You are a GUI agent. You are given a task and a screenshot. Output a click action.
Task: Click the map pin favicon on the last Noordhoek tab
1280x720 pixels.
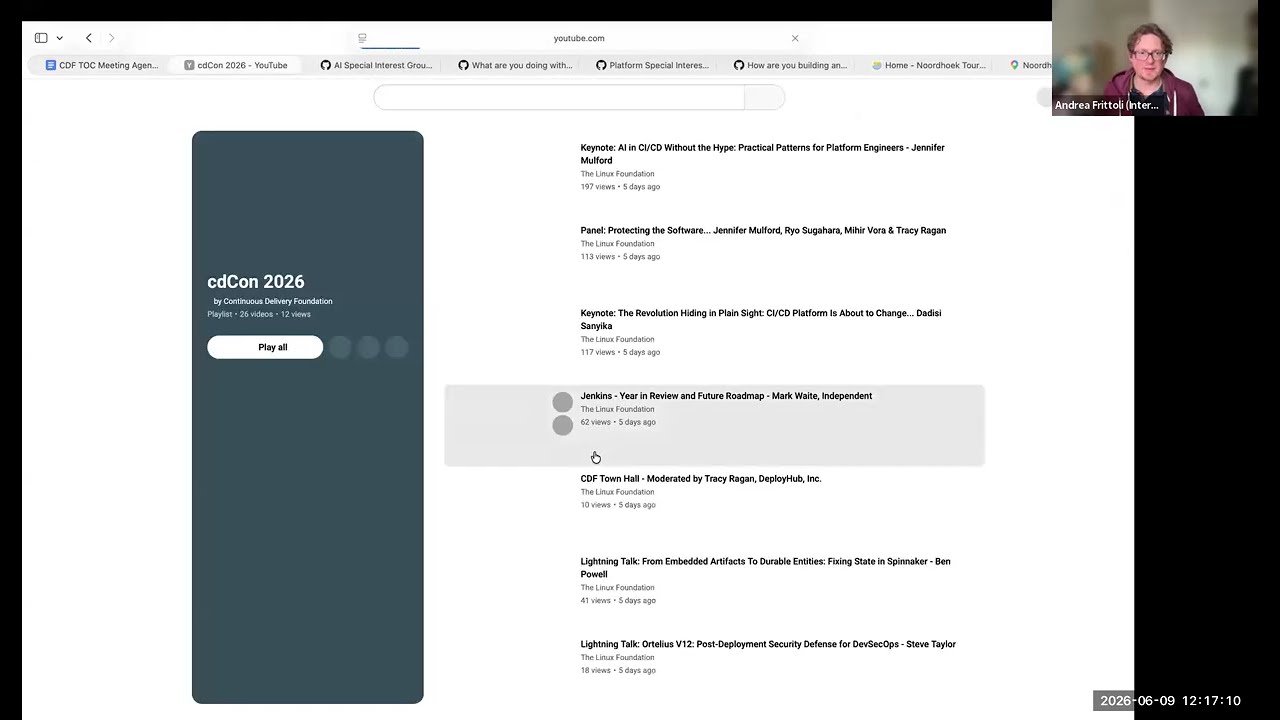[1014, 65]
